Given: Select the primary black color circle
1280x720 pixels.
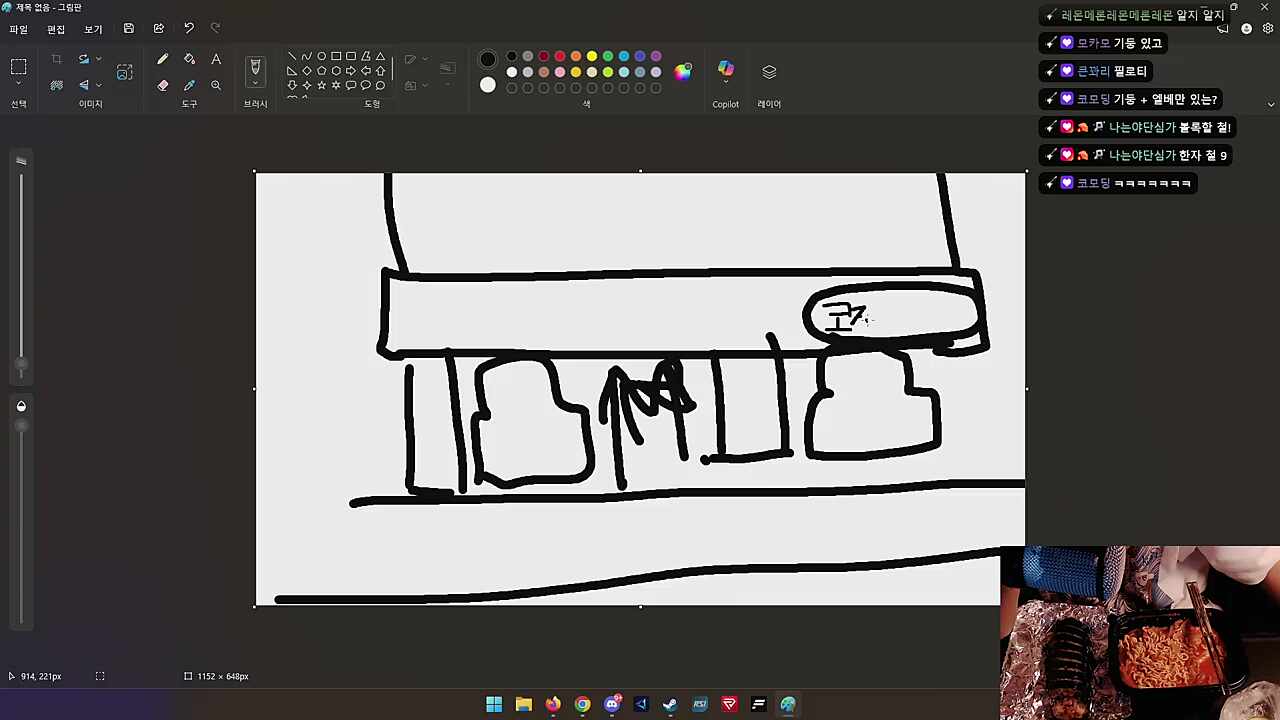Looking at the screenshot, I should click(x=488, y=60).
